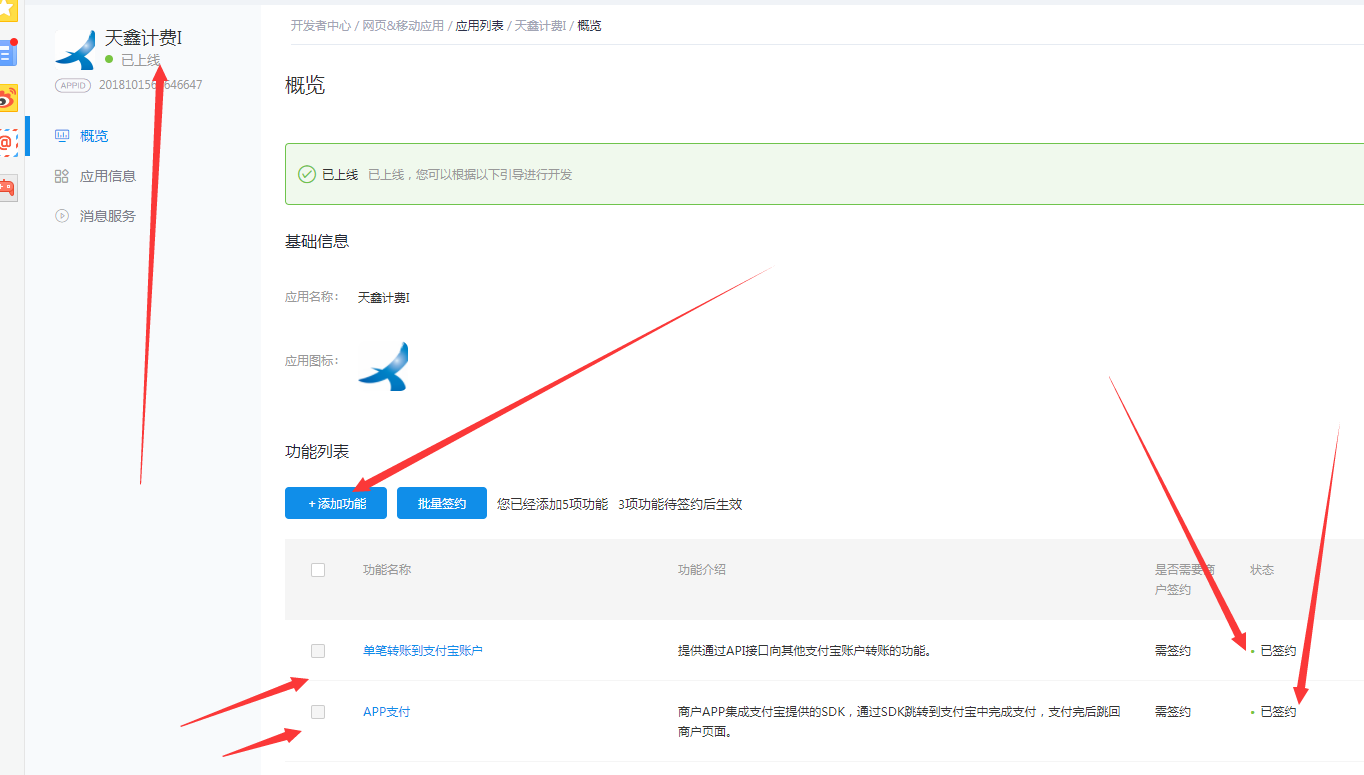Screen dimensions: 1364x775
Task: Tick checkbox for 单笔转账到支付宝账户 row
Action: click(x=318, y=651)
